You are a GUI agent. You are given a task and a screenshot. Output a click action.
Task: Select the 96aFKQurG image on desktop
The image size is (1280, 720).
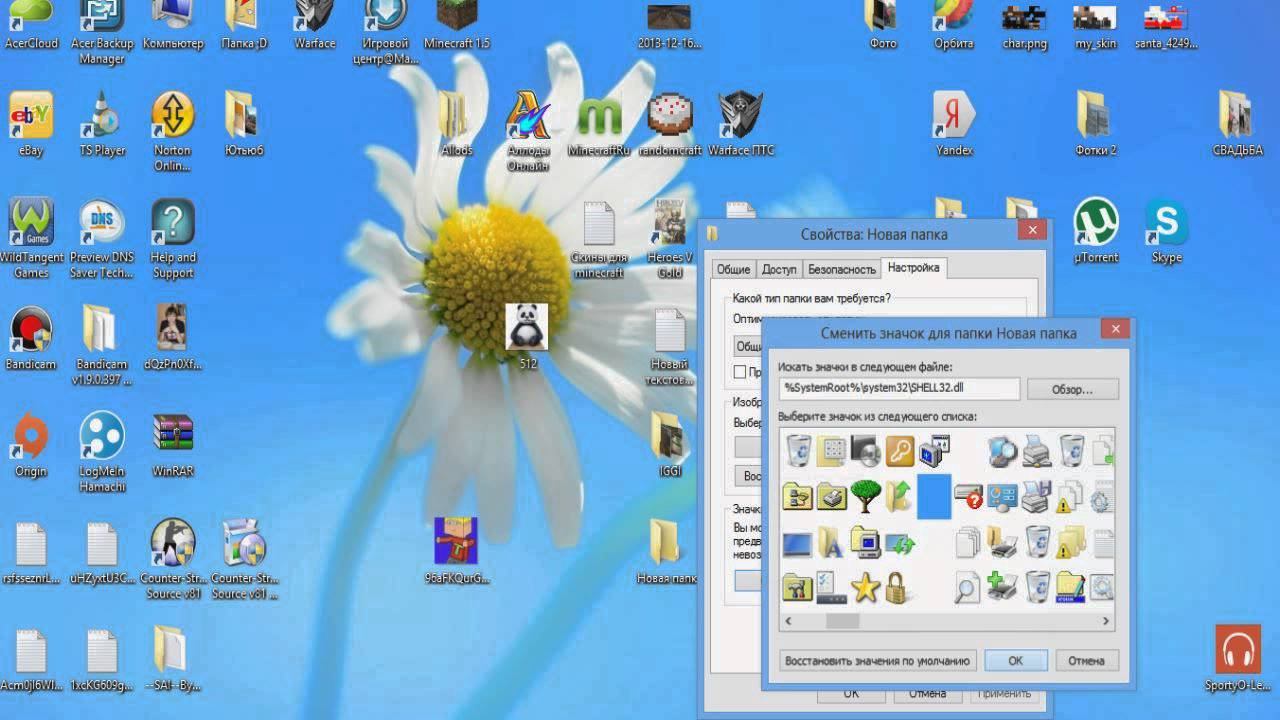(x=457, y=551)
